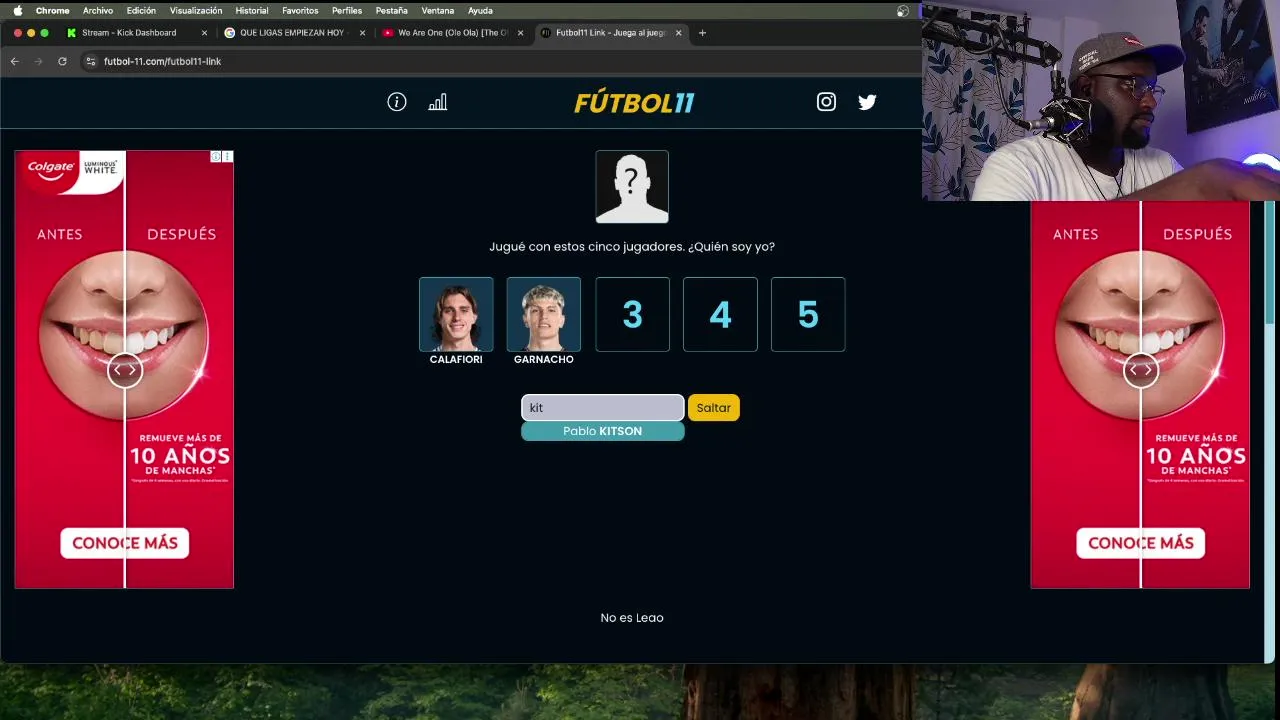This screenshot has width=1280, height=720.
Task: Click the right ad before/after slider handle
Action: click(x=1141, y=370)
